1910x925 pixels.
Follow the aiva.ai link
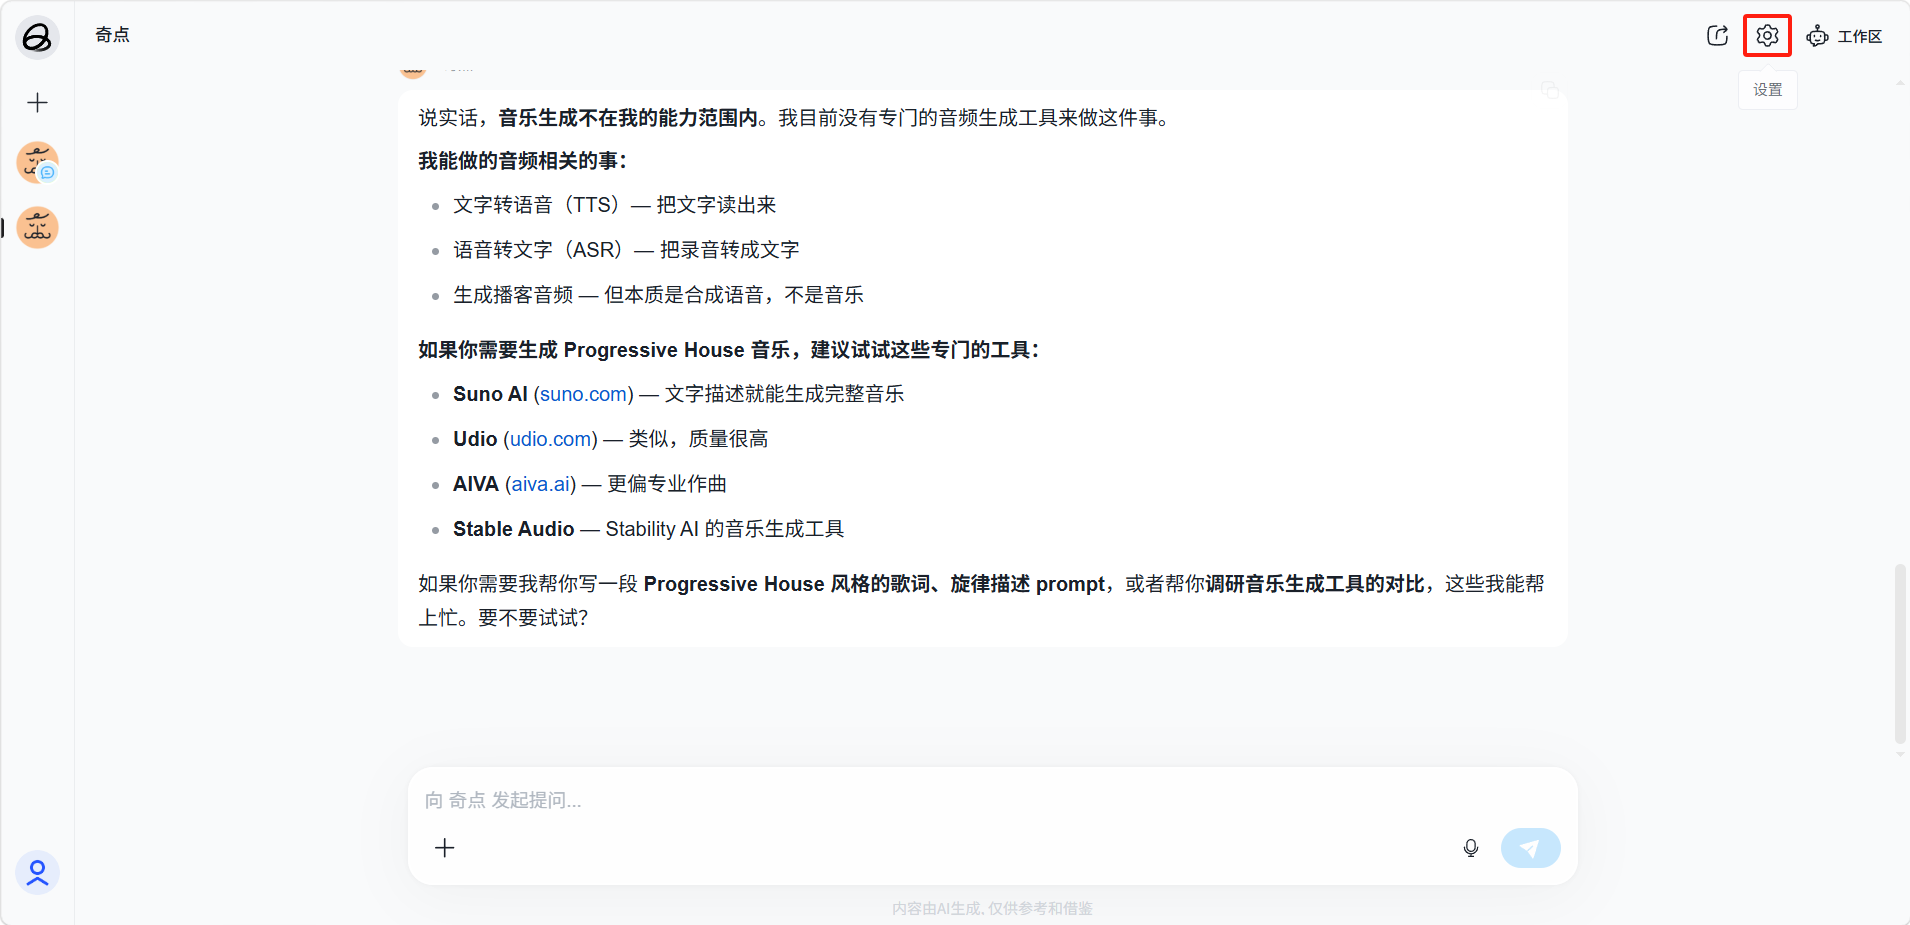click(541, 484)
